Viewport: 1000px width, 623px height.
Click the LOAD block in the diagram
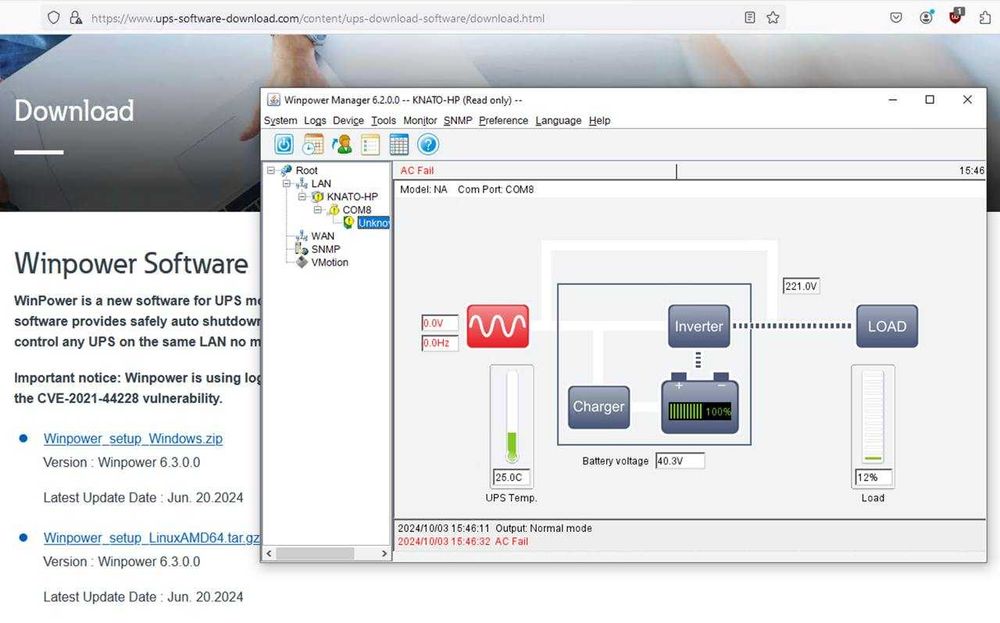tap(886, 326)
